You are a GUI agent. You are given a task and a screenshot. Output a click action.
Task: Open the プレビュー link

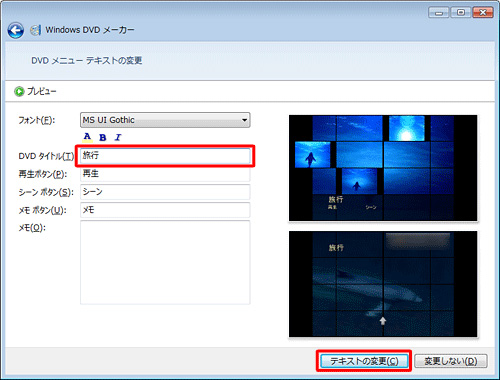(x=42, y=91)
